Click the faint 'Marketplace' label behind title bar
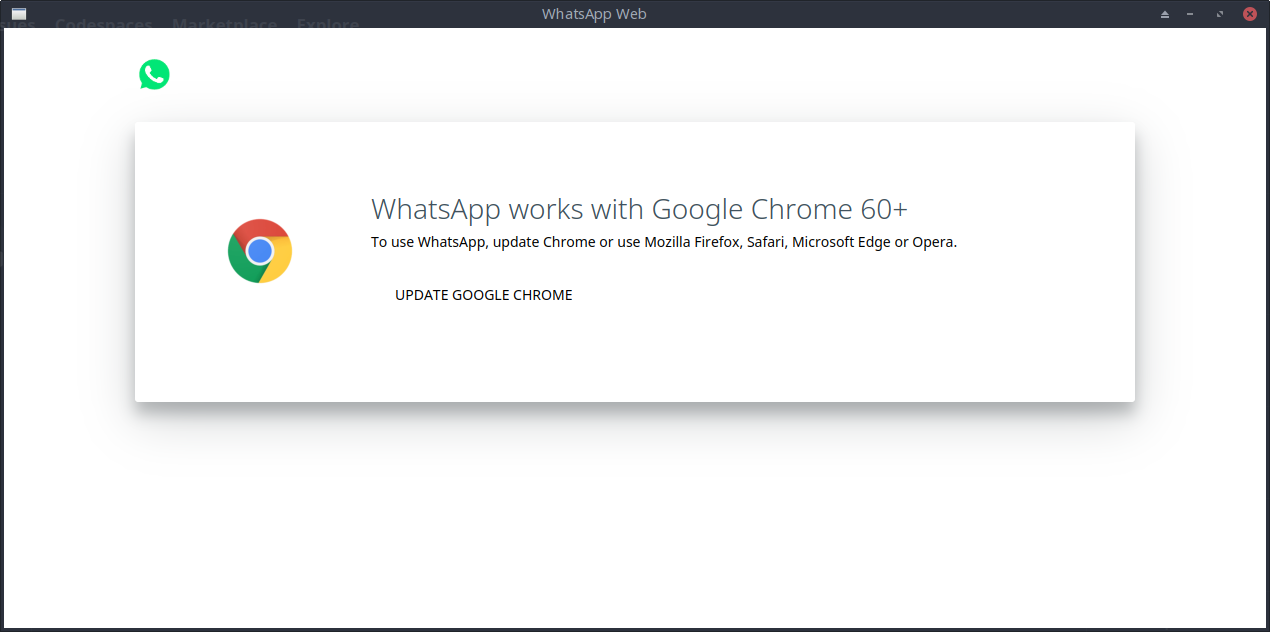The height and width of the screenshot is (632, 1270). click(224, 24)
